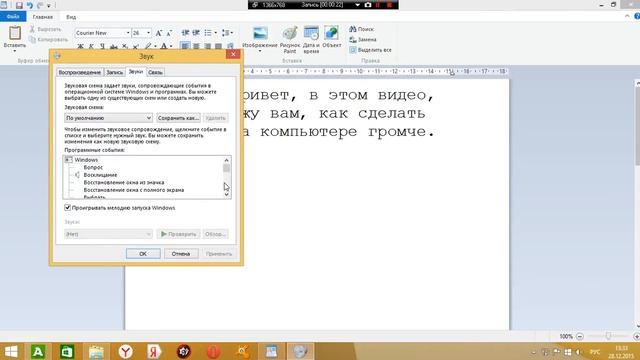Justify the text alignment

[x=218, y=46]
